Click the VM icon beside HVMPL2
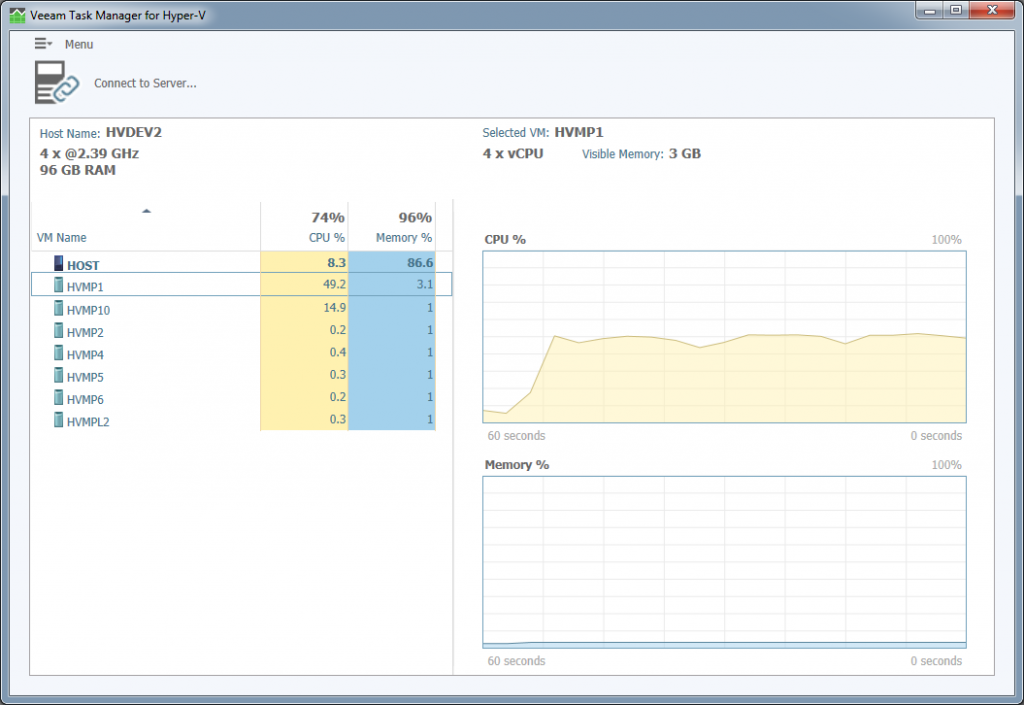Screen dimensions: 1024x705 (57, 421)
